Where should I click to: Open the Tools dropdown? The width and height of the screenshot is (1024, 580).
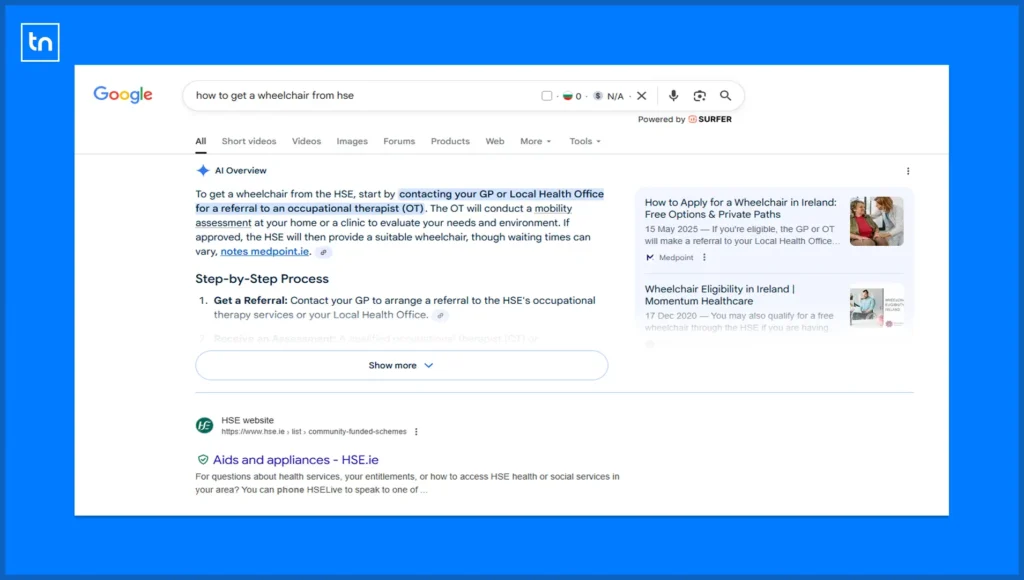pyautogui.click(x=585, y=141)
